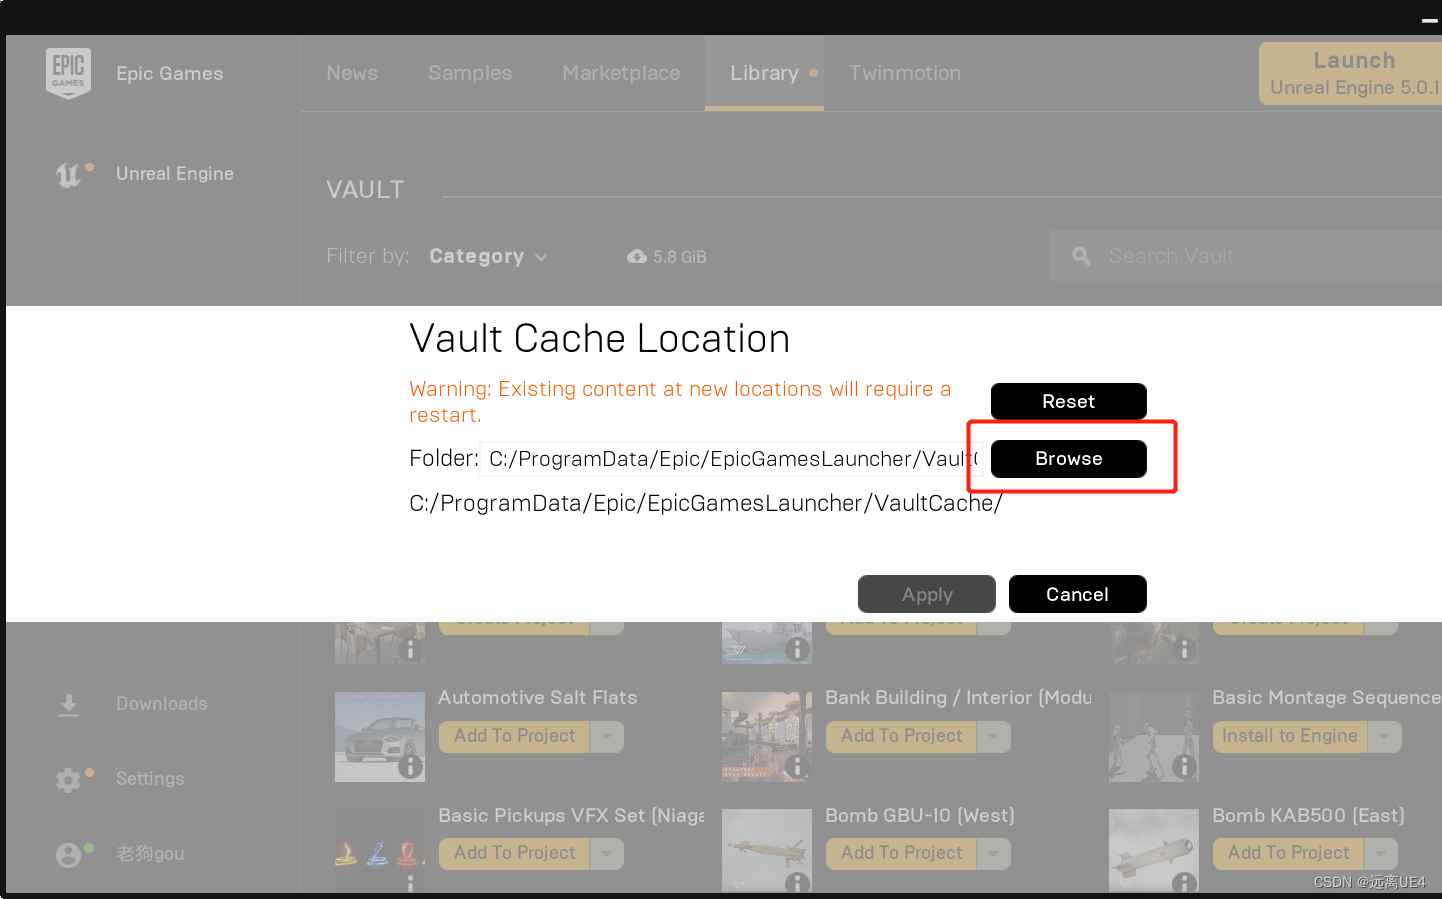Expand Bank Building Add To Project arrow
This screenshot has height=899, width=1442.
pyautogui.click(x=993, y=737)
